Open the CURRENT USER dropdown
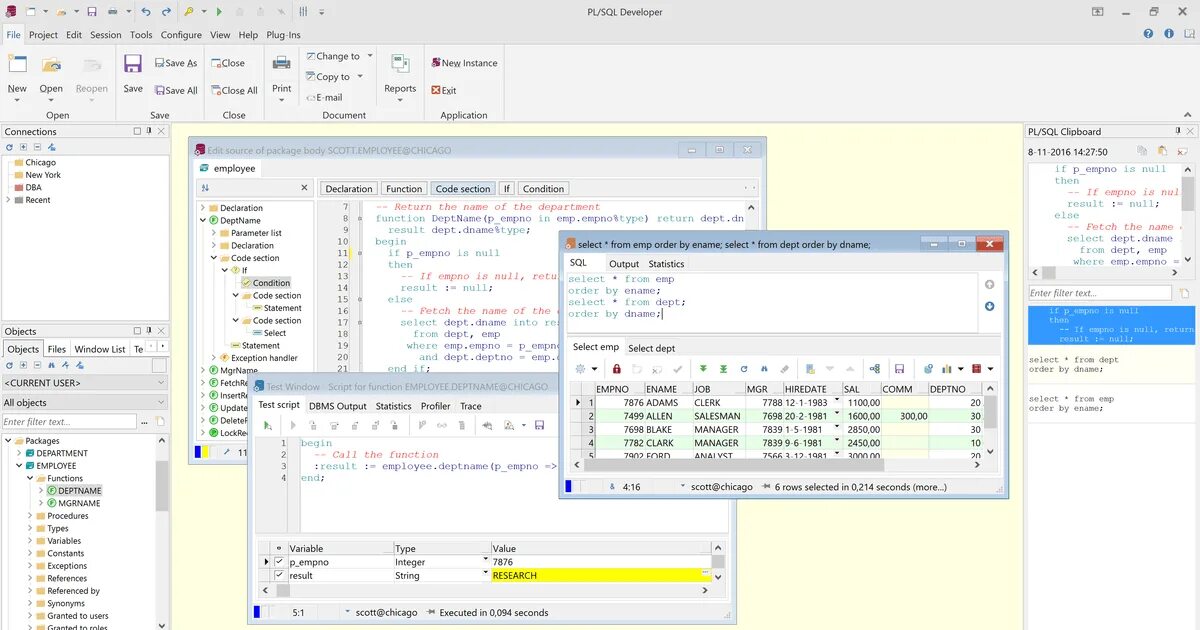 coord(160,383)
